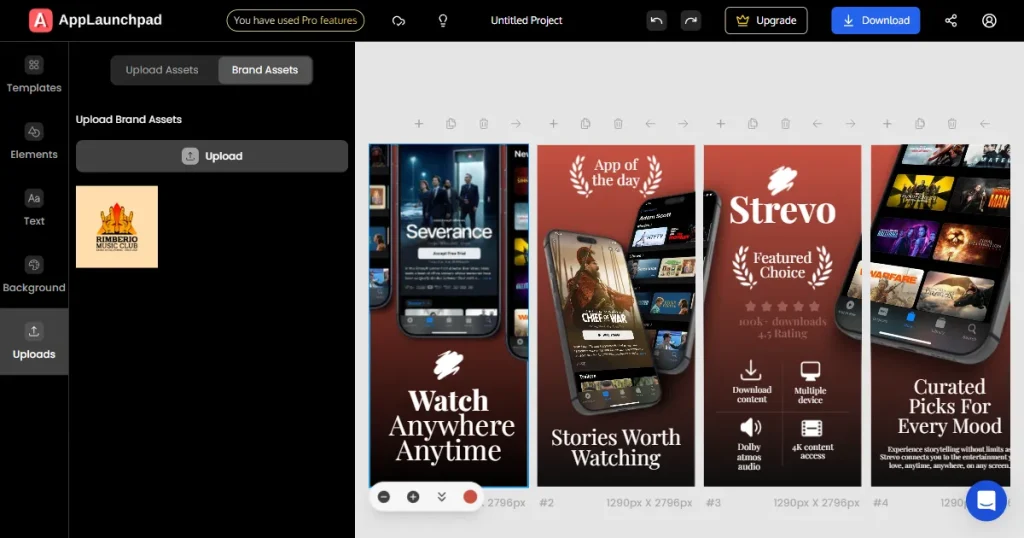Click the 'Download content' feature text
1024x538 pixels.
click(751, 394)
